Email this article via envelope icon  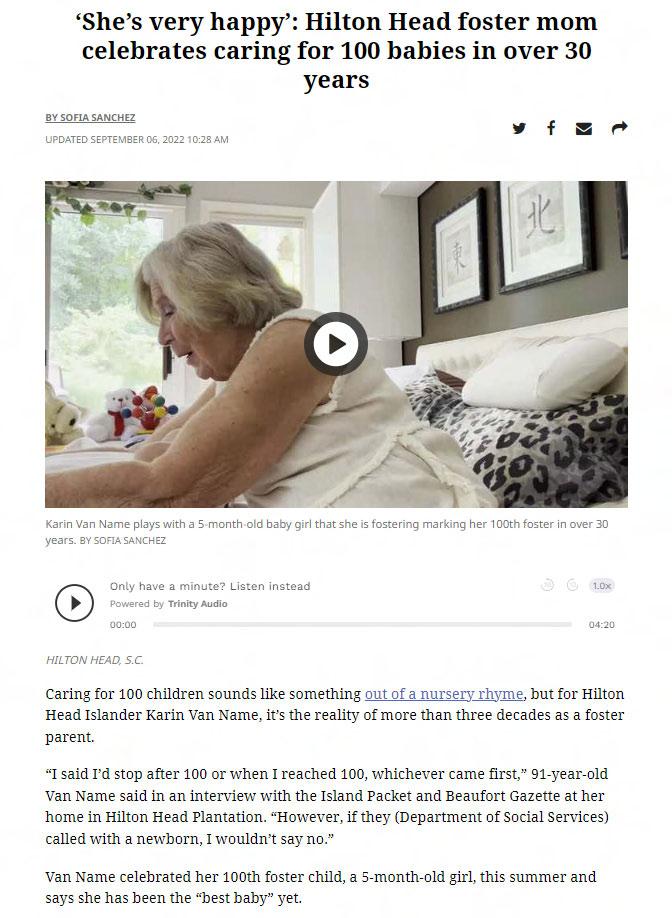pos(584,129)
